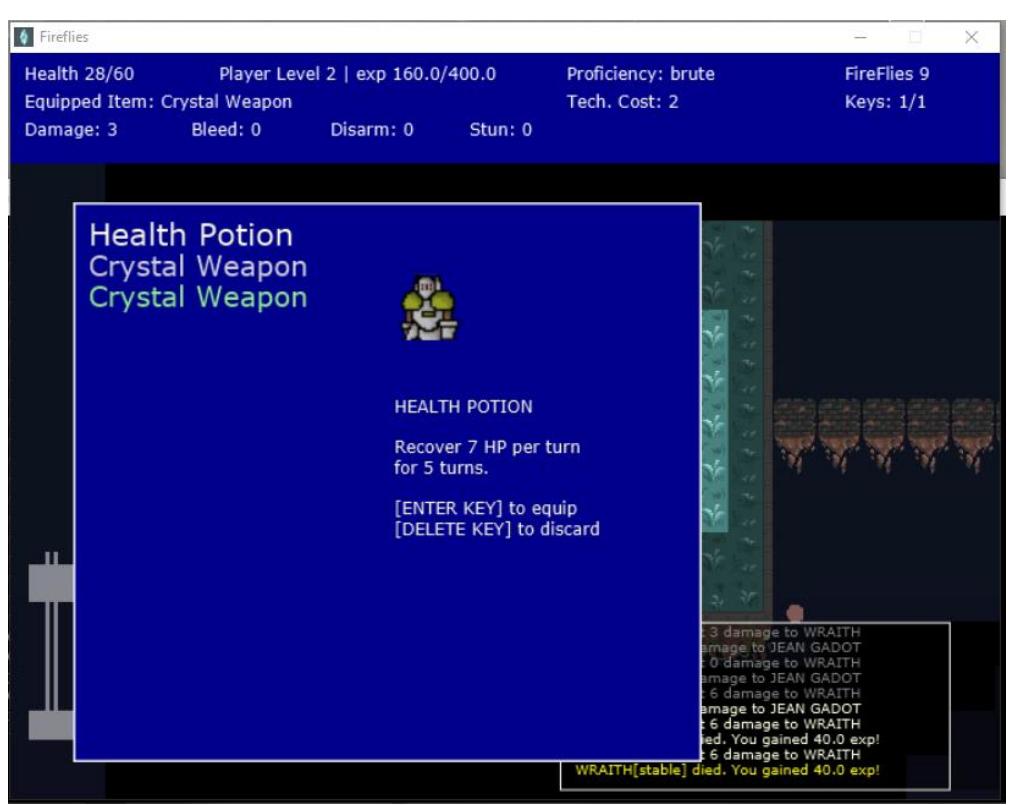The width and height of the screenshot is (1026, 805).
Task: Click the health potion item sprite
Action: tap(430, 308)
